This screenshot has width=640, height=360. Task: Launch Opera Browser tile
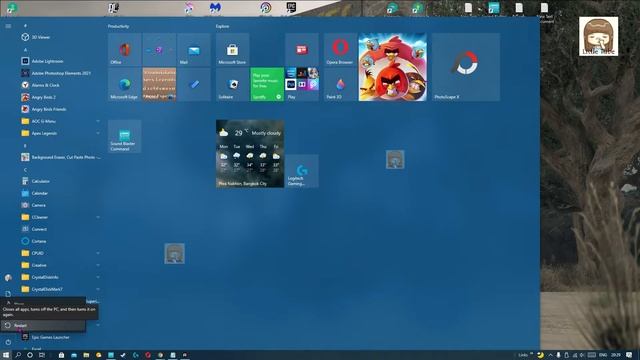(340, 49)
